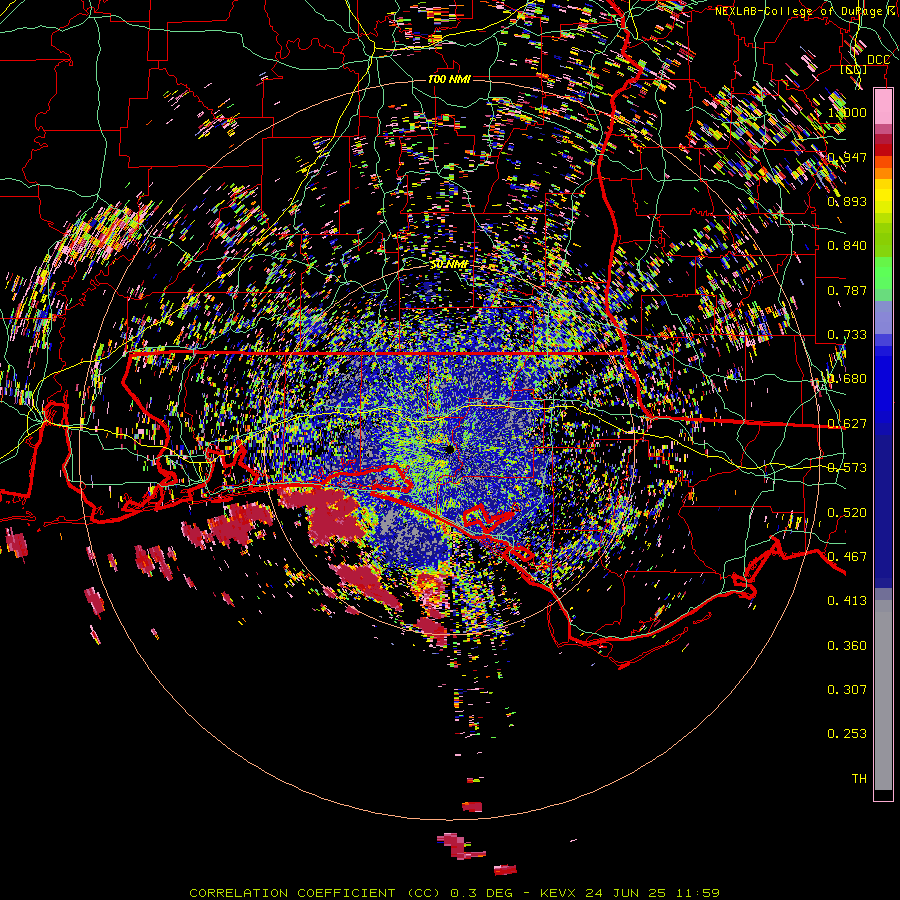Select the pink segment of color bar

tap(883, 106)
